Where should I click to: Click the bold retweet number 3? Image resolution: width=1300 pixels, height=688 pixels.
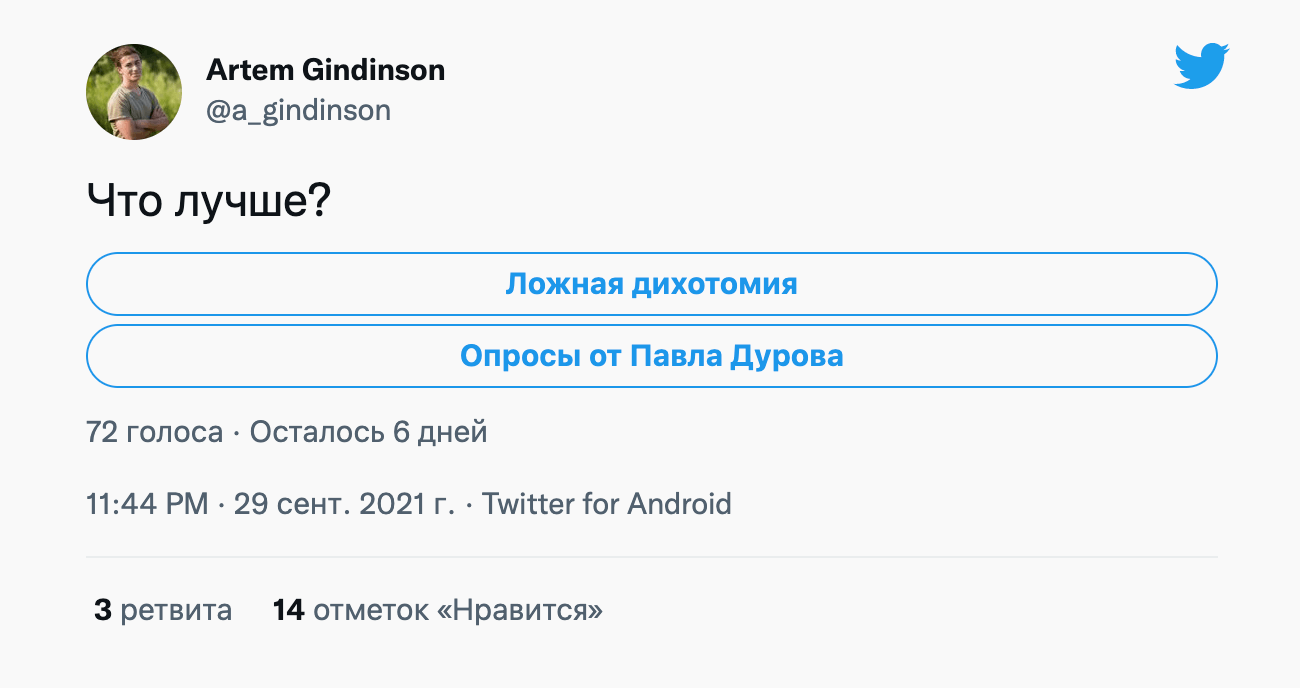[102, 610]
